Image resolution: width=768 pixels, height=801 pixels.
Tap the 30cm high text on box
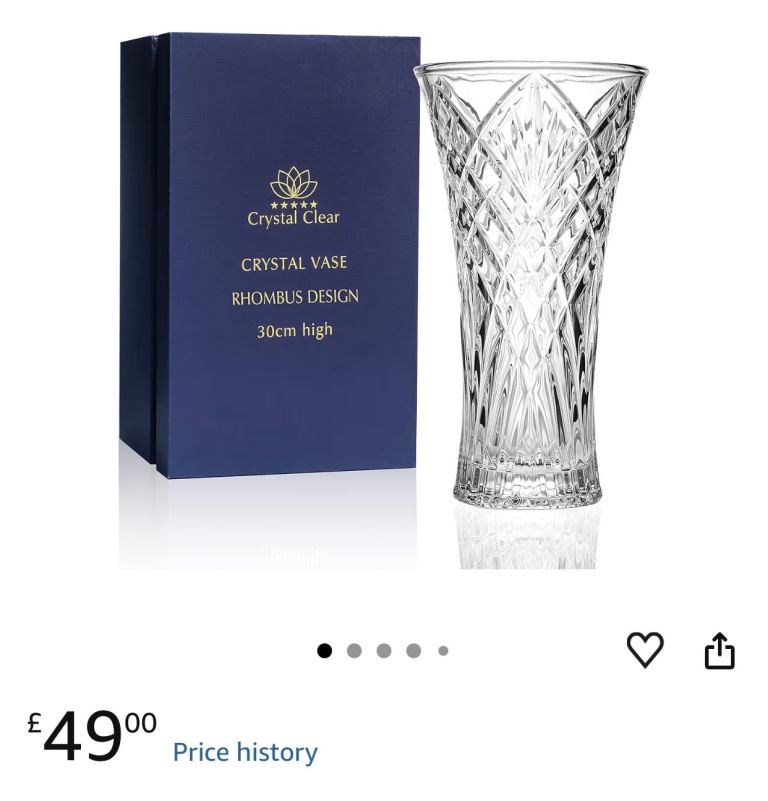pos(294,331)
